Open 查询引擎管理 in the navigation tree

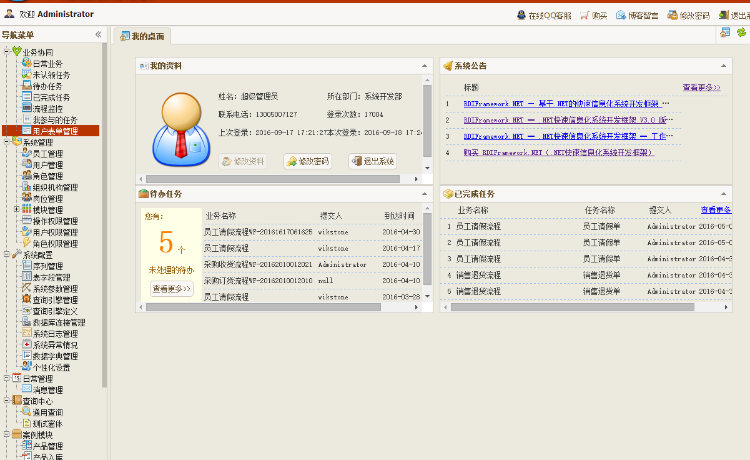coord(55,300)
